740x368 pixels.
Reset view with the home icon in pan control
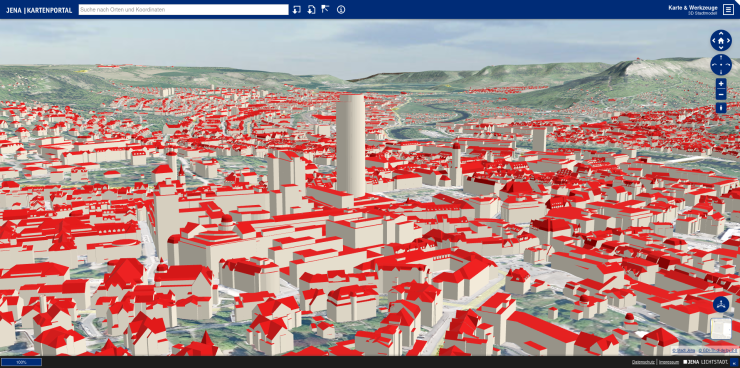(721, 41)
